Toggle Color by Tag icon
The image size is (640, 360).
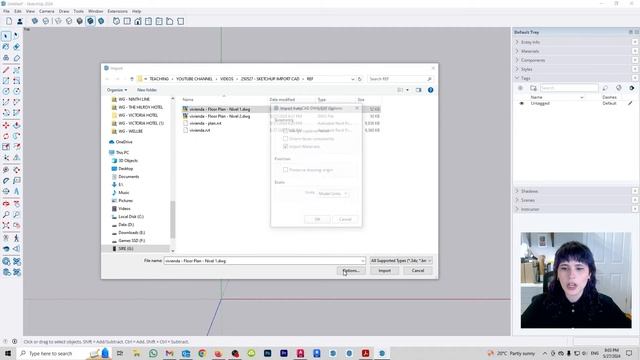(619, 88)
